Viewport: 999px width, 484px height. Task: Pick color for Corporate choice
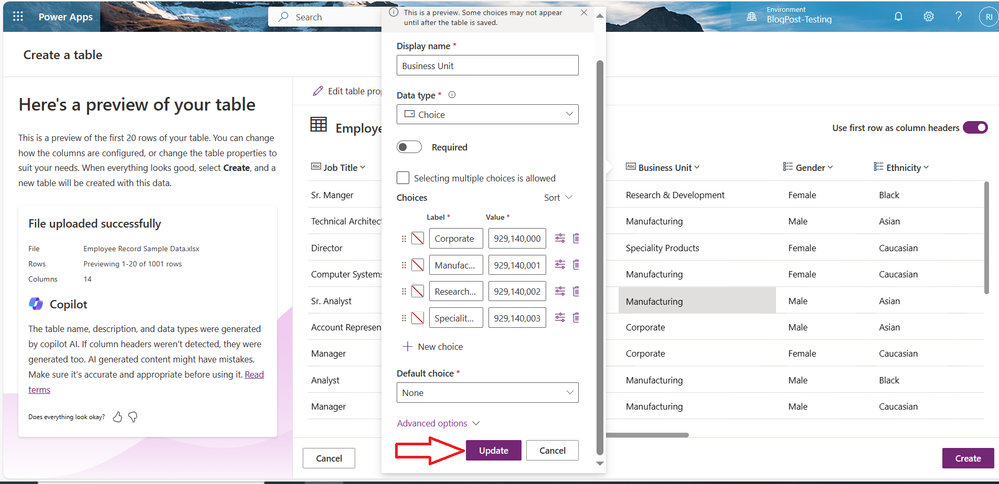417,239
